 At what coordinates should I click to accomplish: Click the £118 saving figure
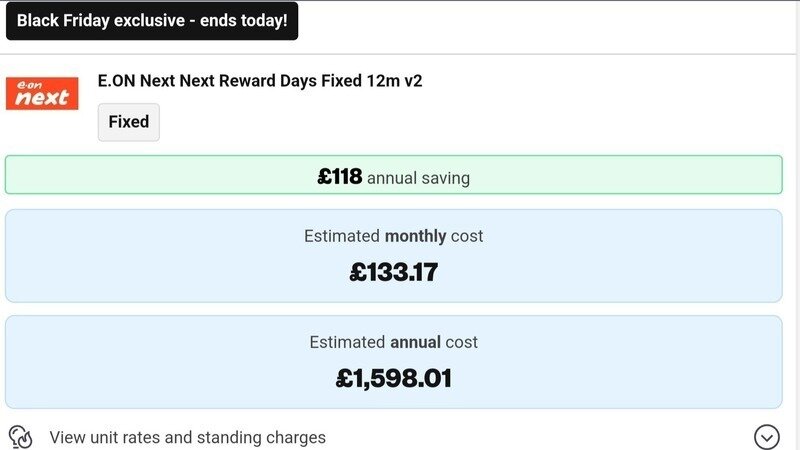[x=339, y=177]
